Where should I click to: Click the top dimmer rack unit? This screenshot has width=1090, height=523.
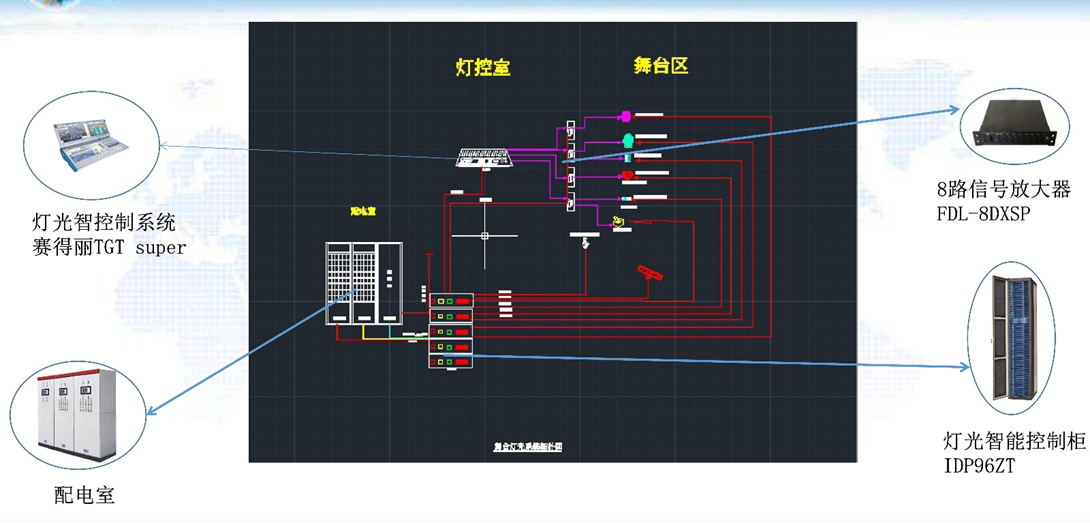coord(450,299)
